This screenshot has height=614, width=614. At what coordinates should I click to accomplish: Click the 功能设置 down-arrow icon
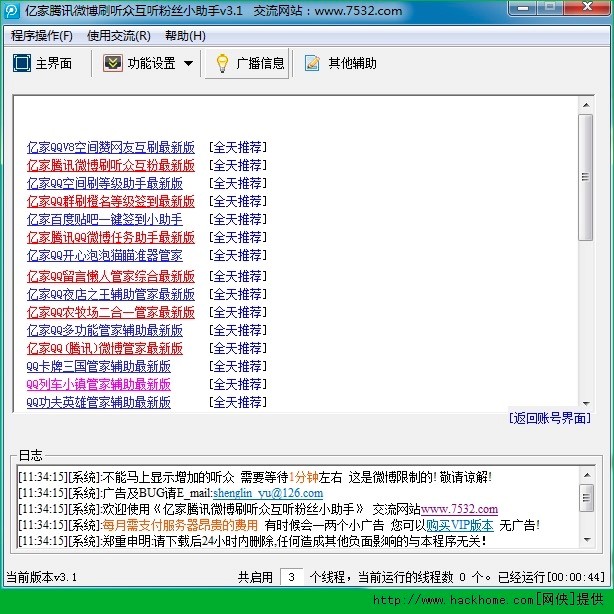(113, 63)
